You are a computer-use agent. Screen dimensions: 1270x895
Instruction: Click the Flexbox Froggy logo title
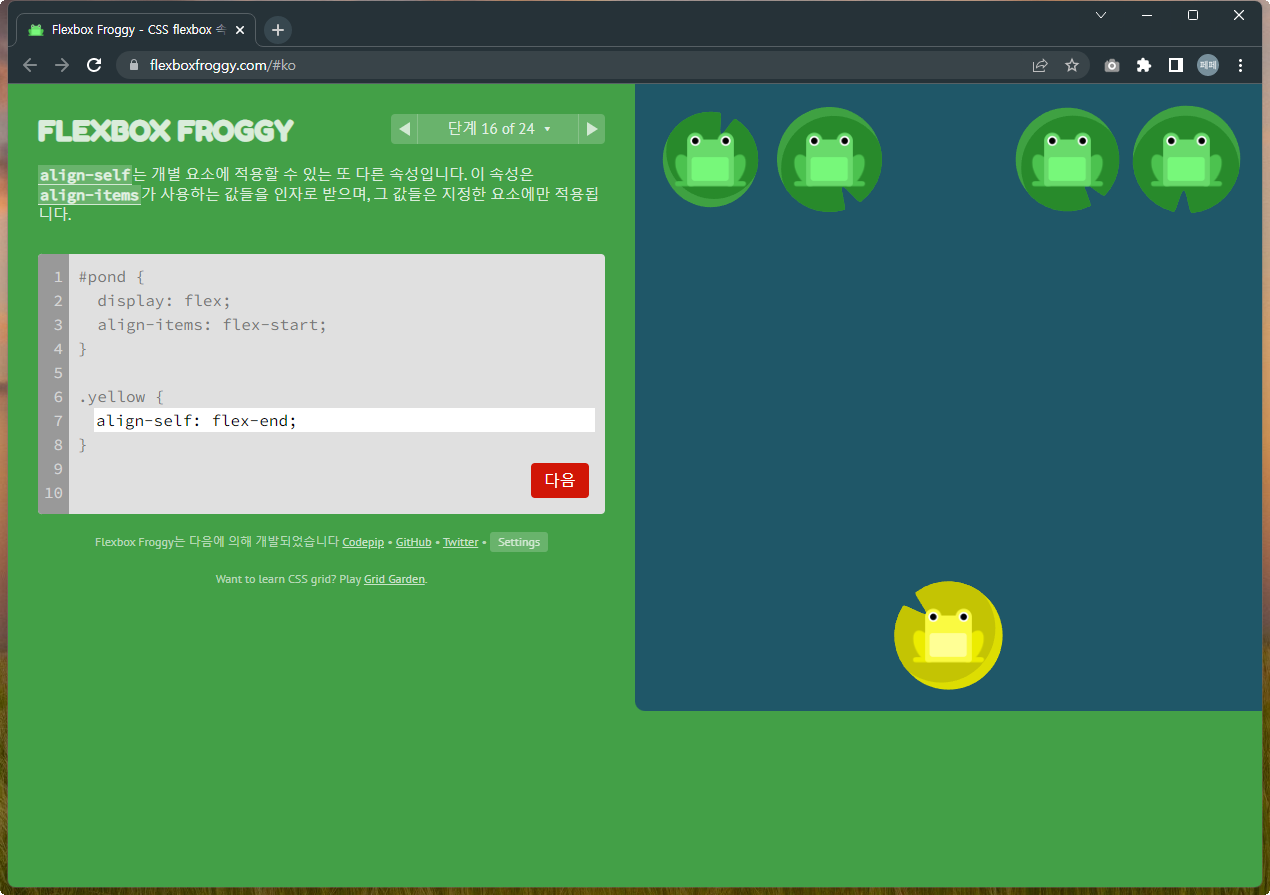coord(166,131)
